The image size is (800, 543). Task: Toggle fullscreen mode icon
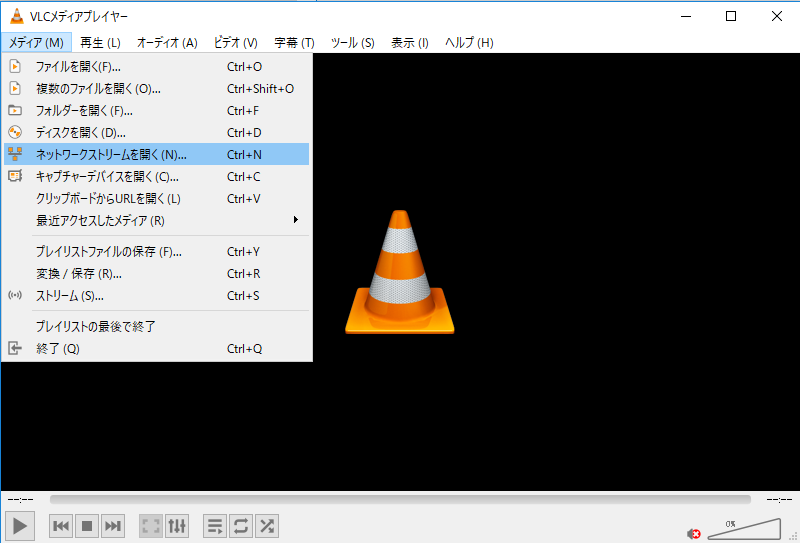click(151, 526)
